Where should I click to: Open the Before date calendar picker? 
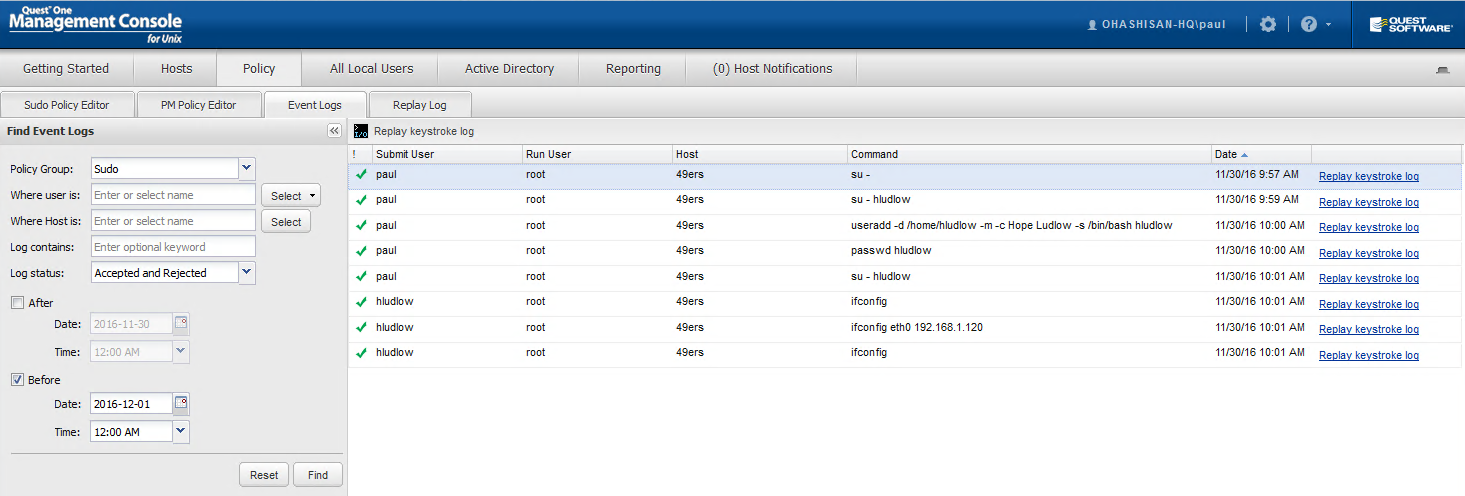coord(181,404)
